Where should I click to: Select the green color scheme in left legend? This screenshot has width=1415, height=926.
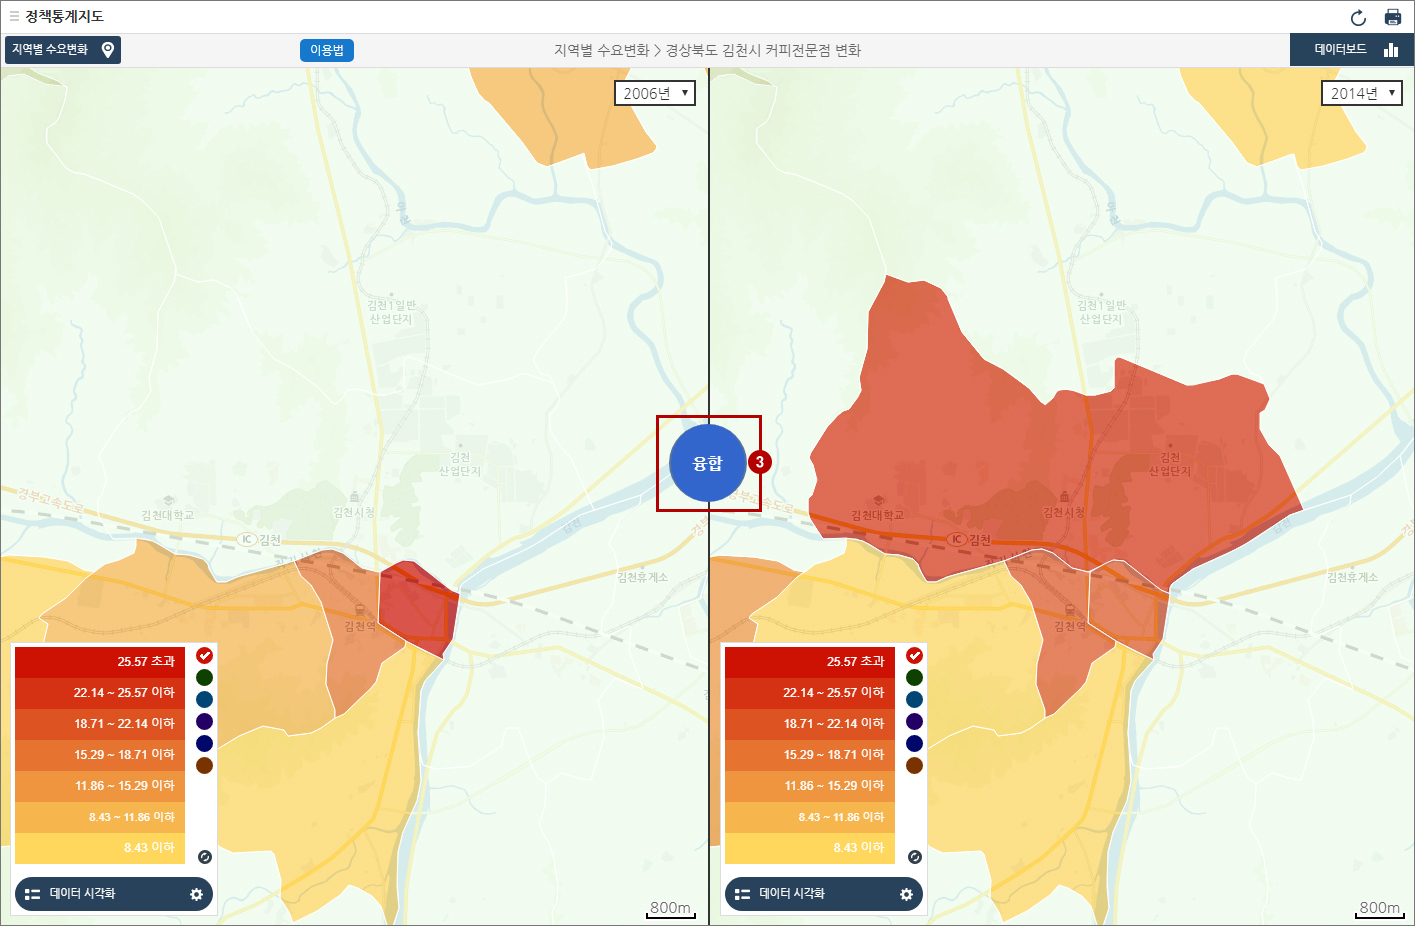[x=204, y=677]
